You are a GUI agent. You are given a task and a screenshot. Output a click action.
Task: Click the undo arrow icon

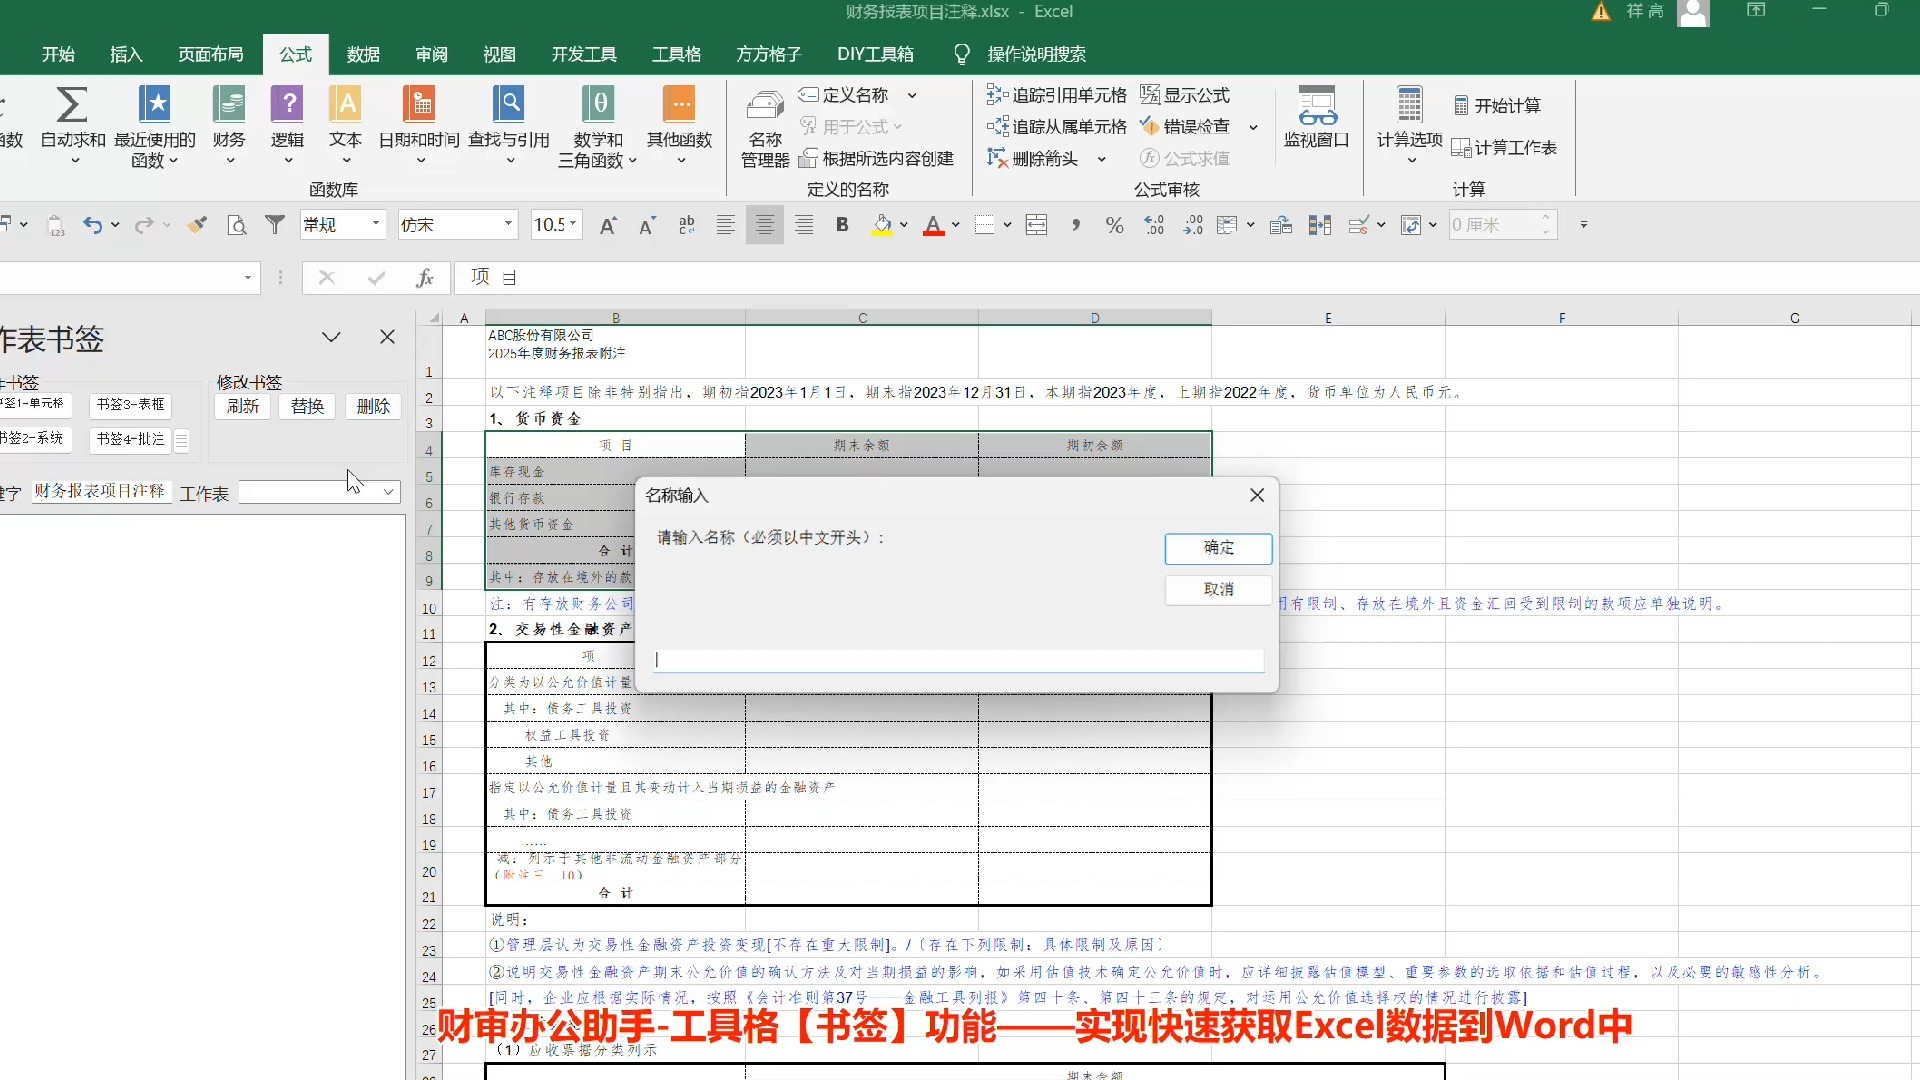[x=92, y=225]
